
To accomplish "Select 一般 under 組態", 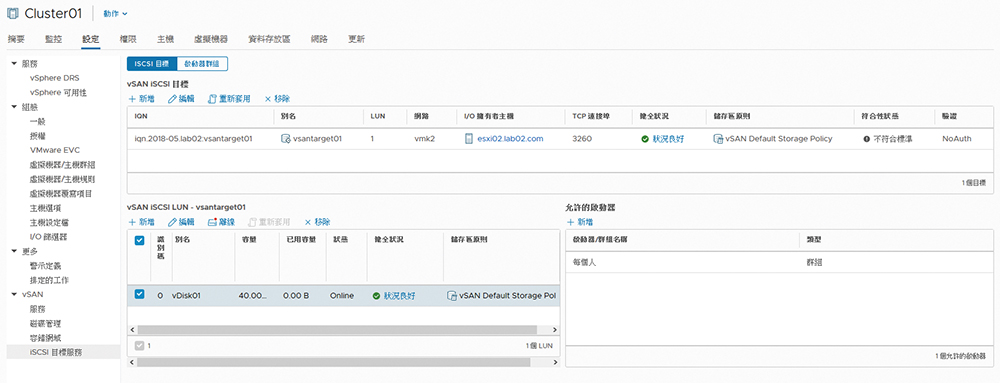I will click(x=38, y=121).
